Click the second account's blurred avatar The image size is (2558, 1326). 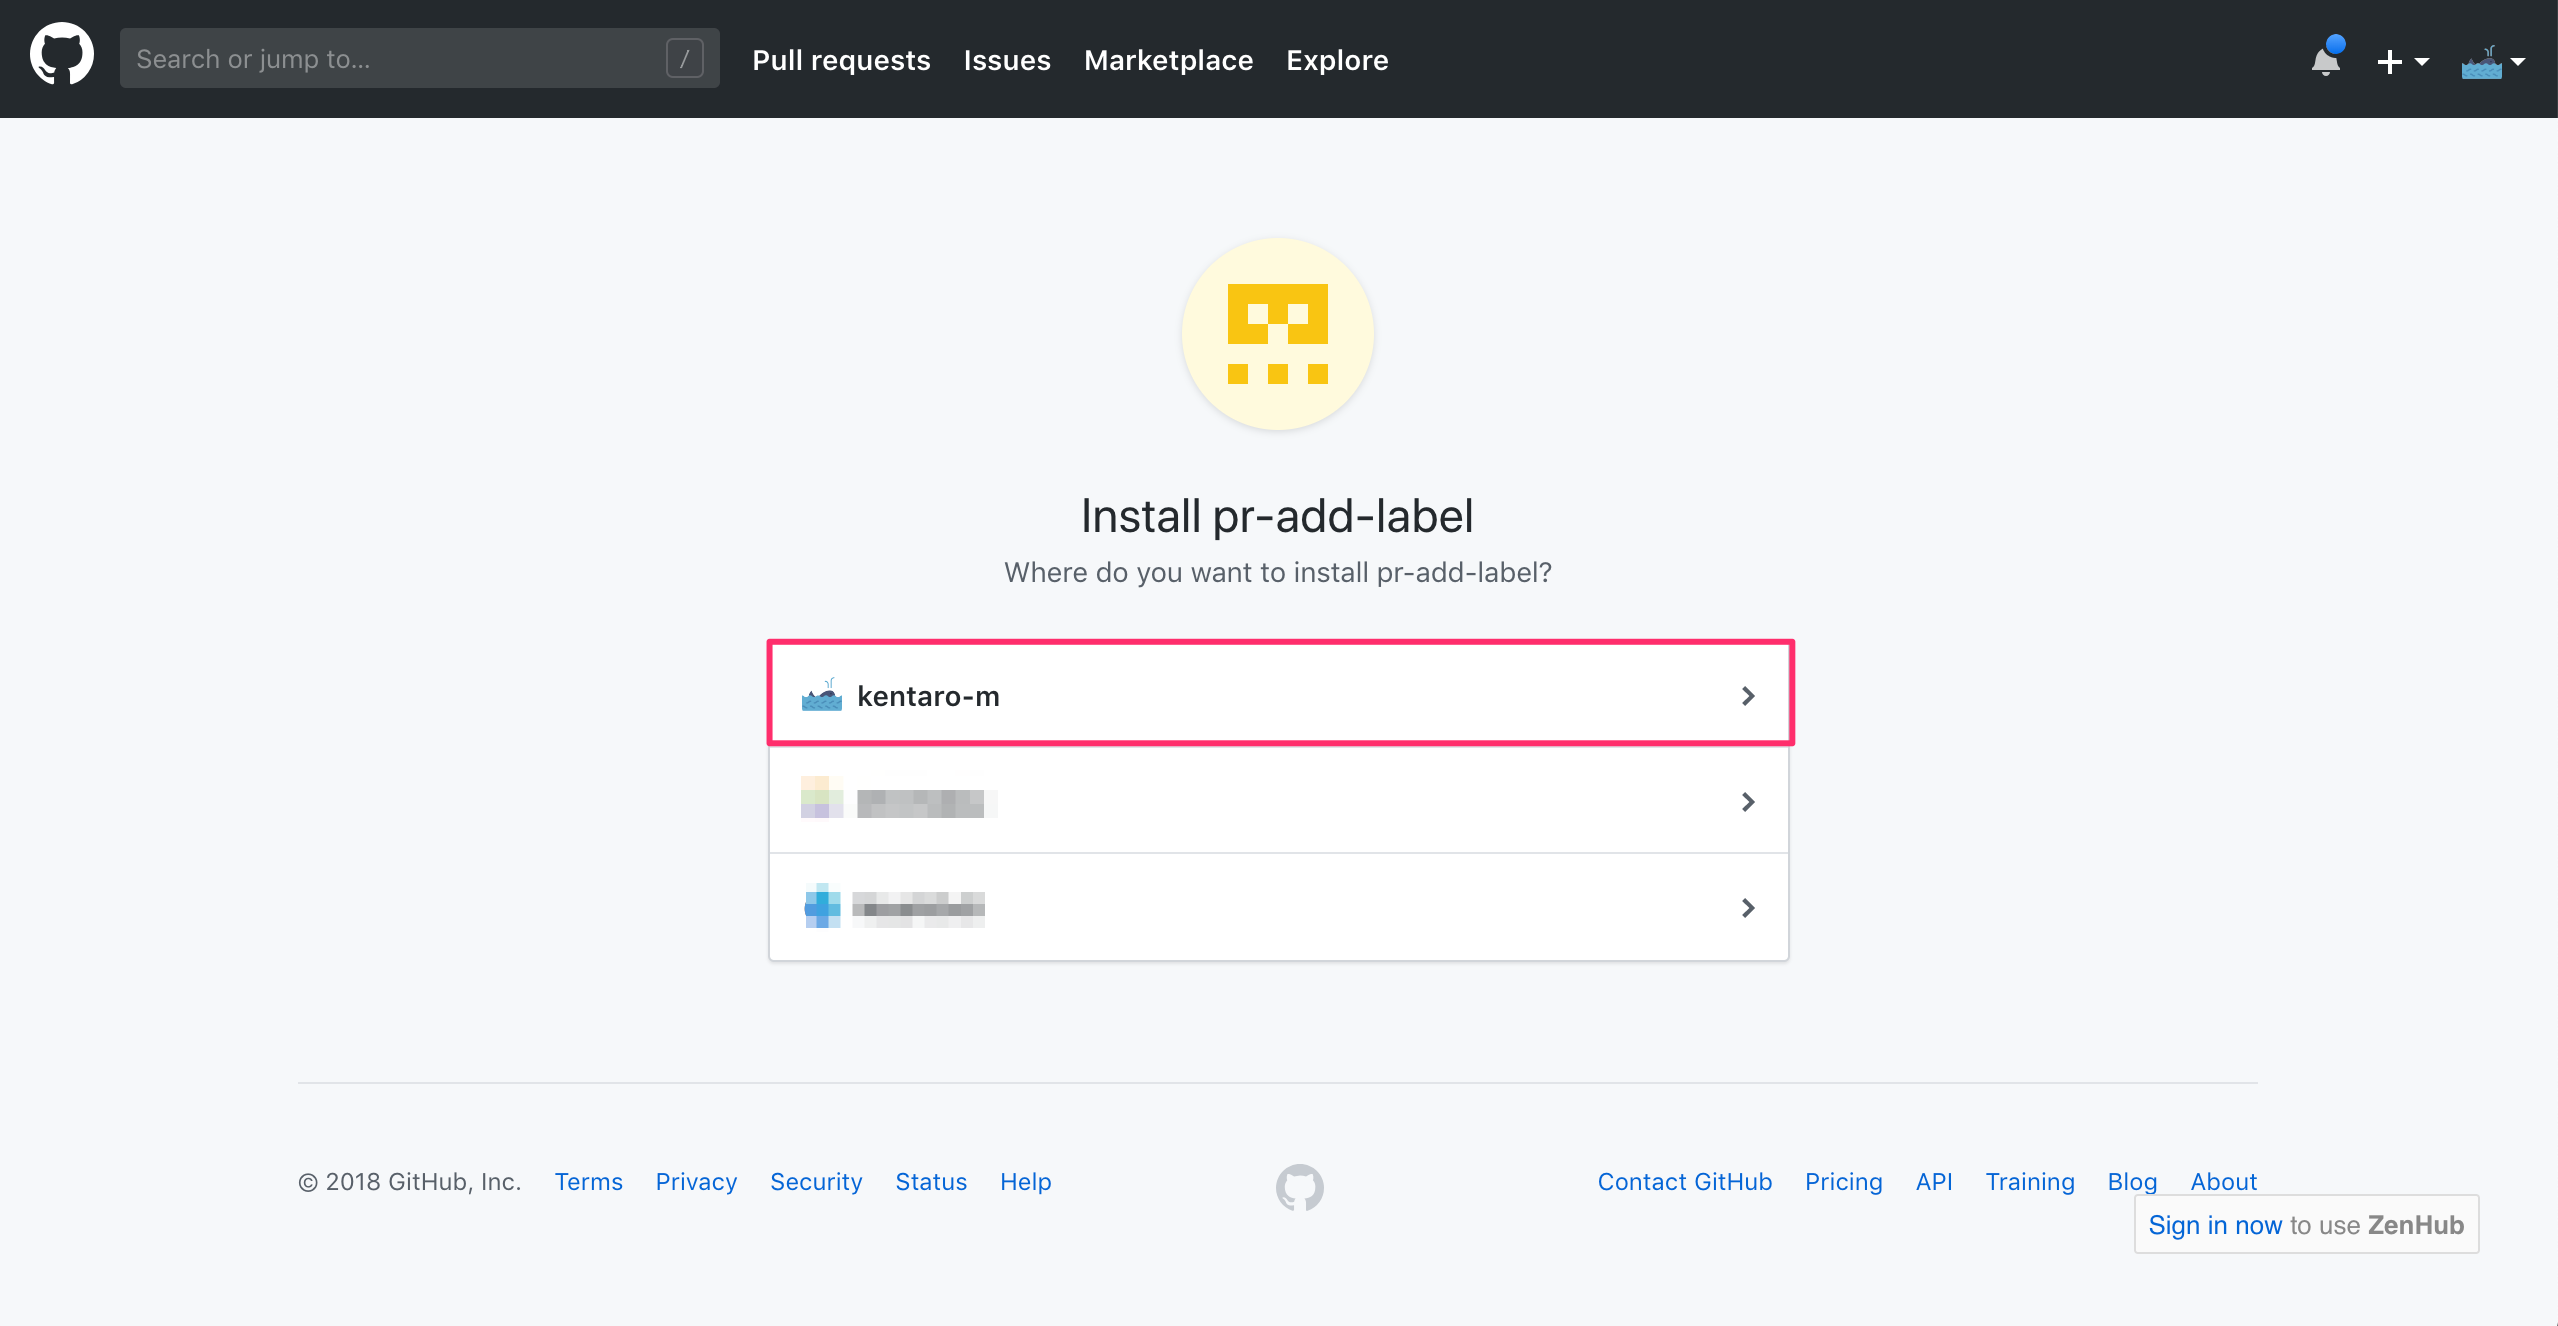tap(820, 801)
